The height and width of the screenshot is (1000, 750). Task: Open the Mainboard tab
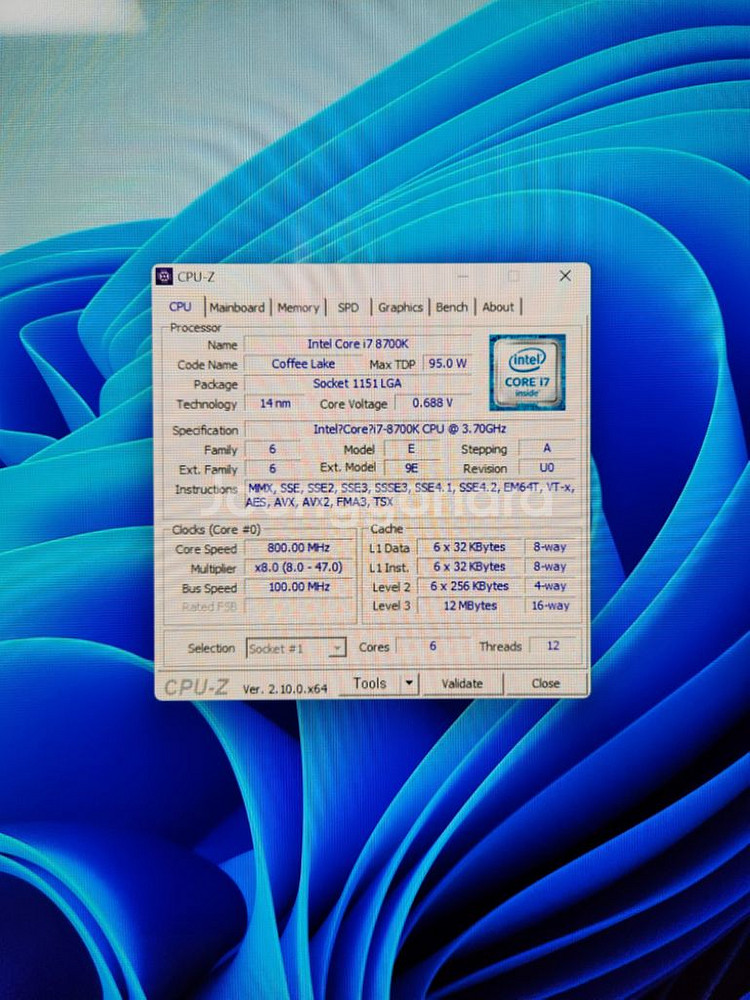point(237,307)
